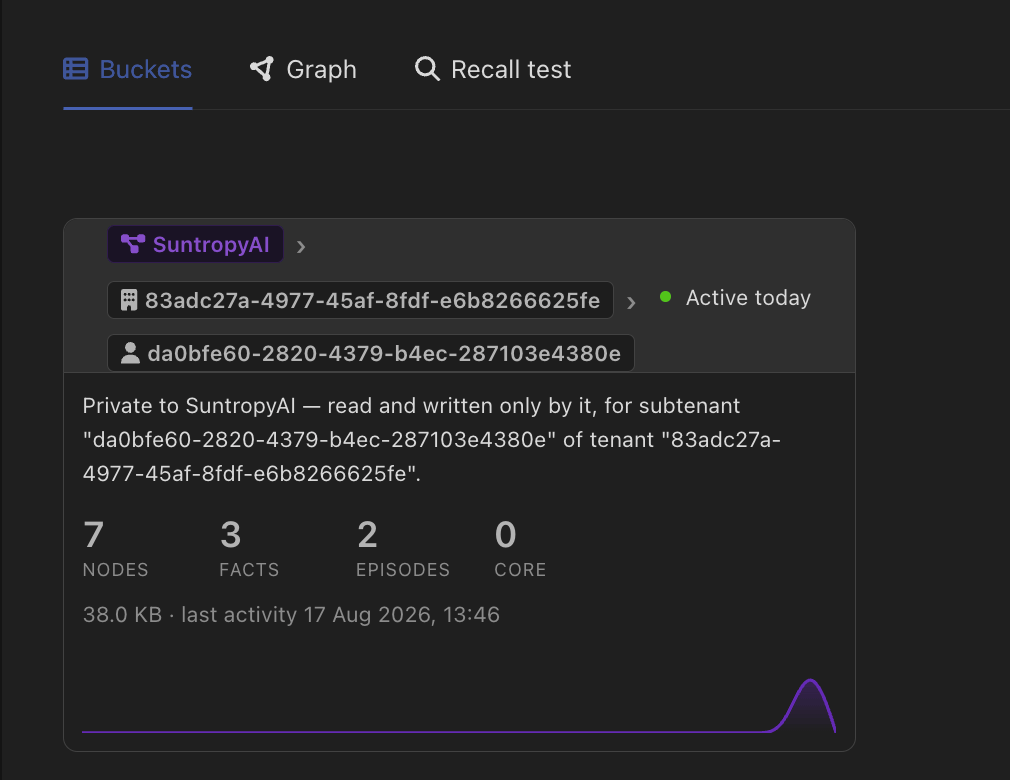
Task: Click the Buckets table icon
Action: 75,69
